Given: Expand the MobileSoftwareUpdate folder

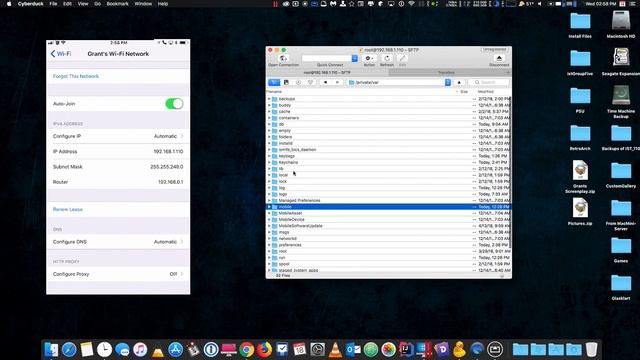Looking at the screenshot, I should (269, 226).
